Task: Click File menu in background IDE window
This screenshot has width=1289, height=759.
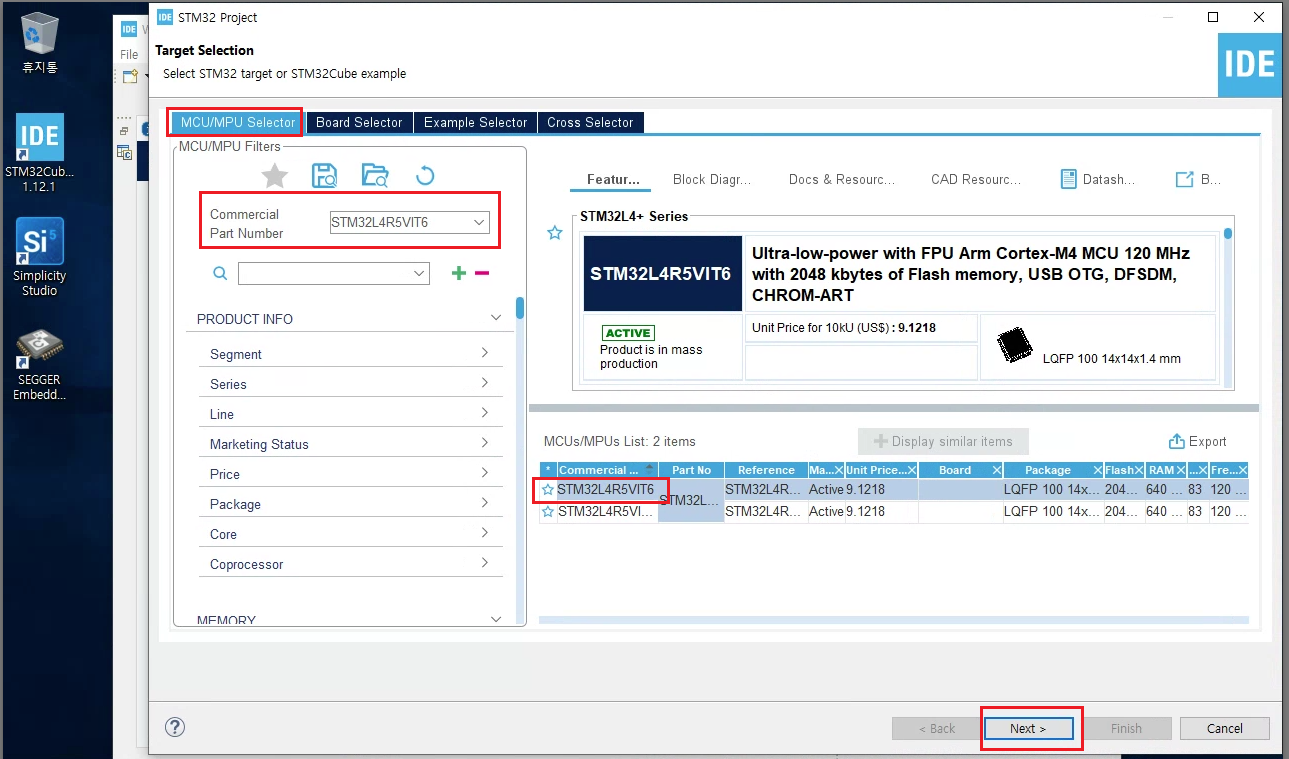Action: pos(130,54)
